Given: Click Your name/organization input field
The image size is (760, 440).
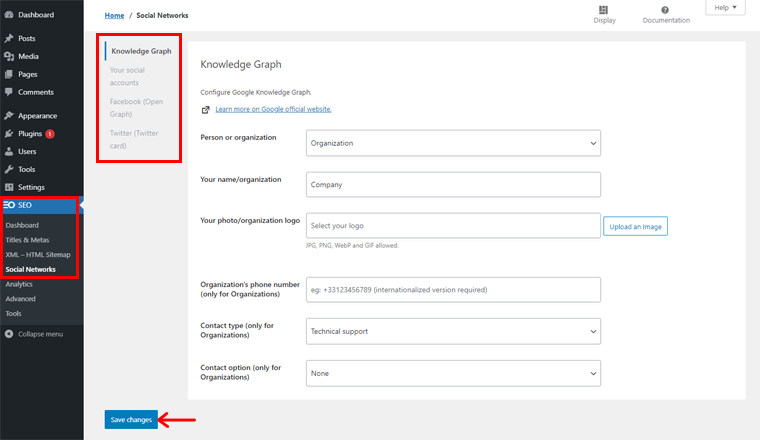Looking at the screenshot, I should tap(453, 185).
